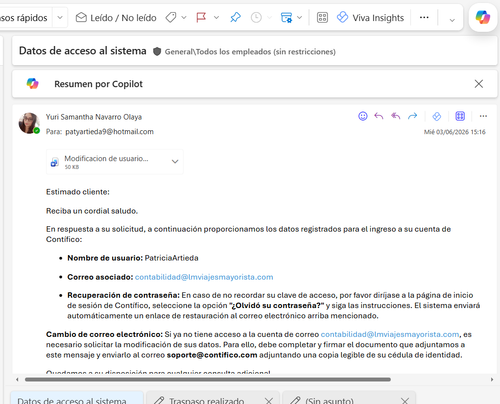Open sender Yuri Samantha's profile photo
This screenshot has width=500, height=404.
[x=29, y=123]
